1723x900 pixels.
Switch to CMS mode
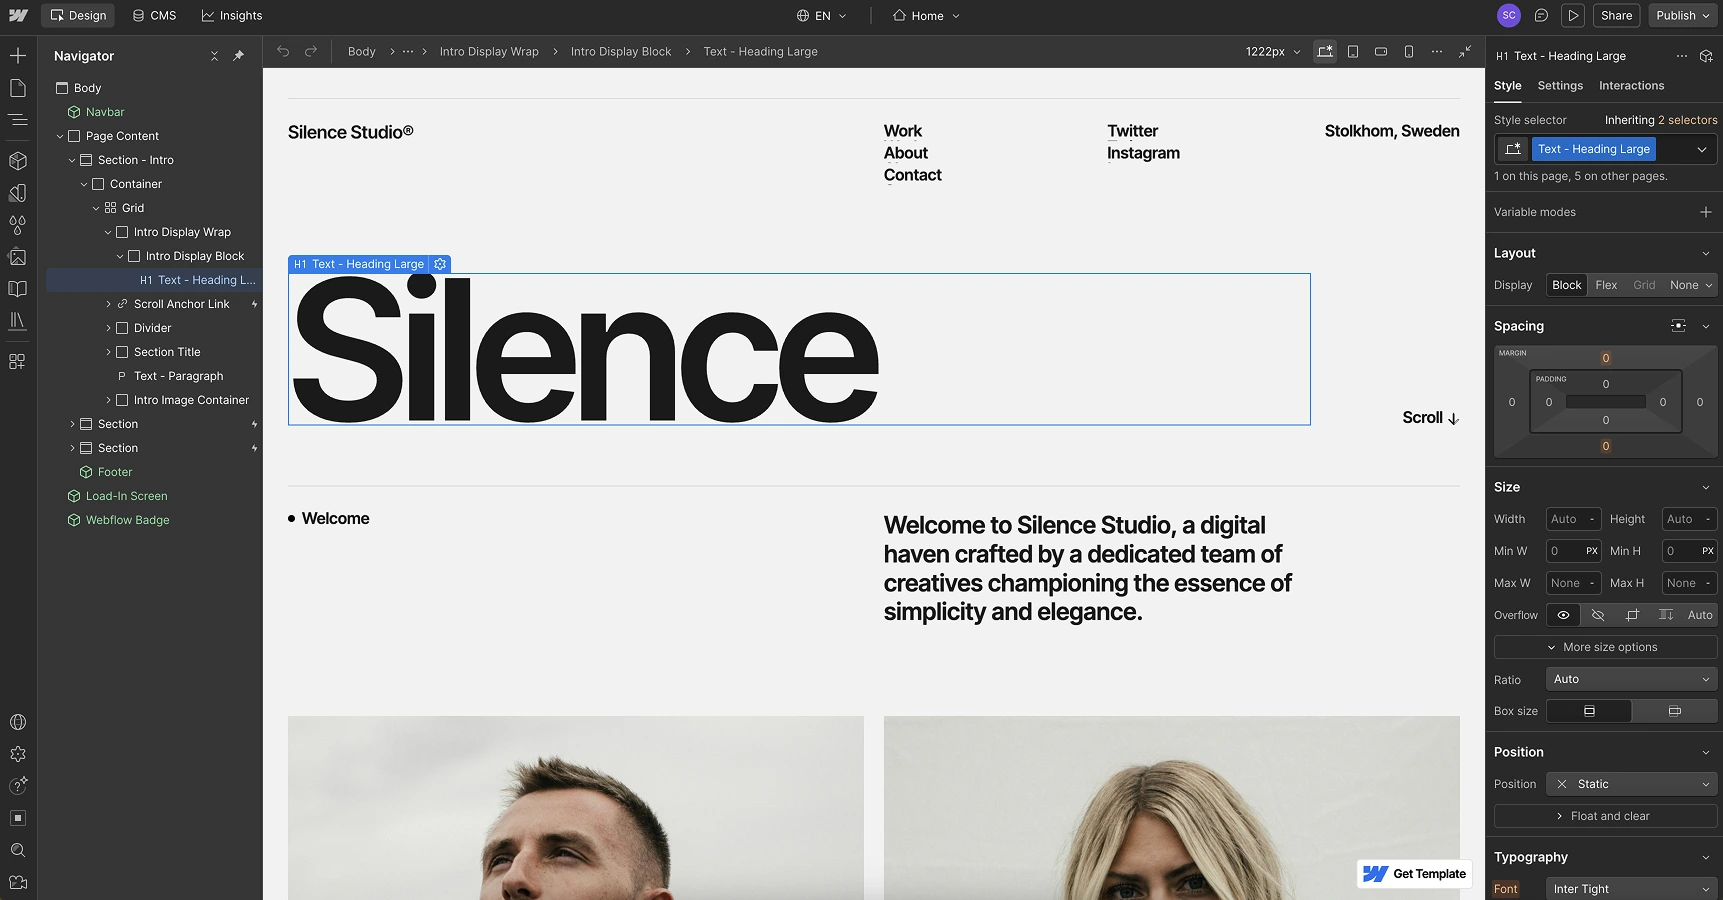coord(154,16)
